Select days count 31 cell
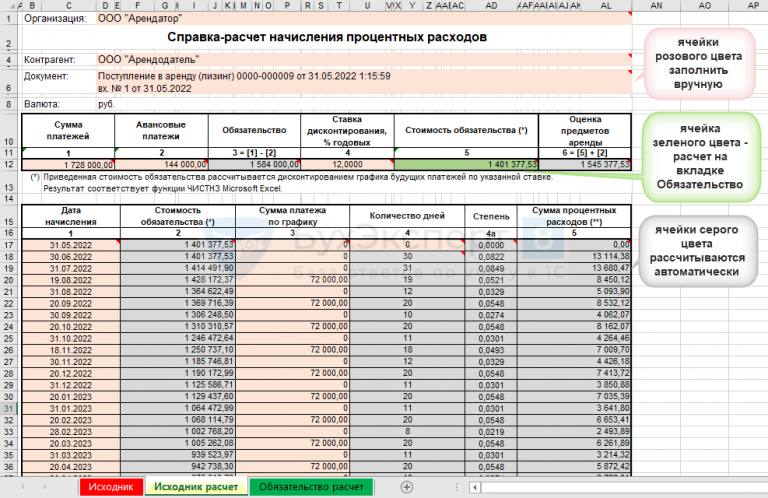This screenshot has width=768, height=498. (407, 268)
